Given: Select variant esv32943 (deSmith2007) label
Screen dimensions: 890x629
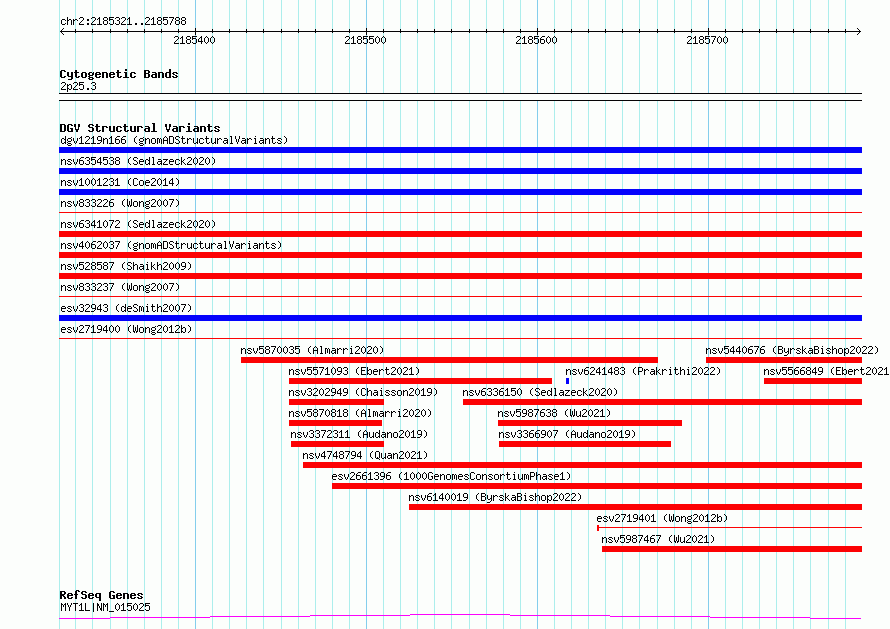Looking at the screenshot, I should (x=126, y=308).
